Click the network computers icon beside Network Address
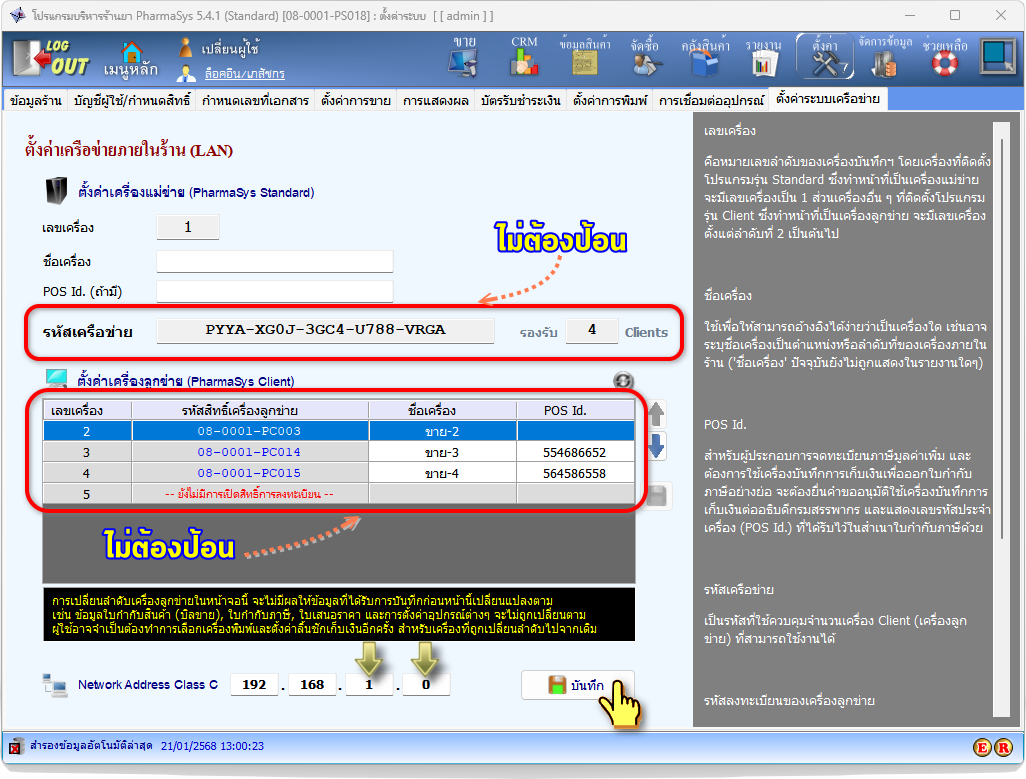The width and height of the screenshot is (1026, 779). tap(55, 685)
